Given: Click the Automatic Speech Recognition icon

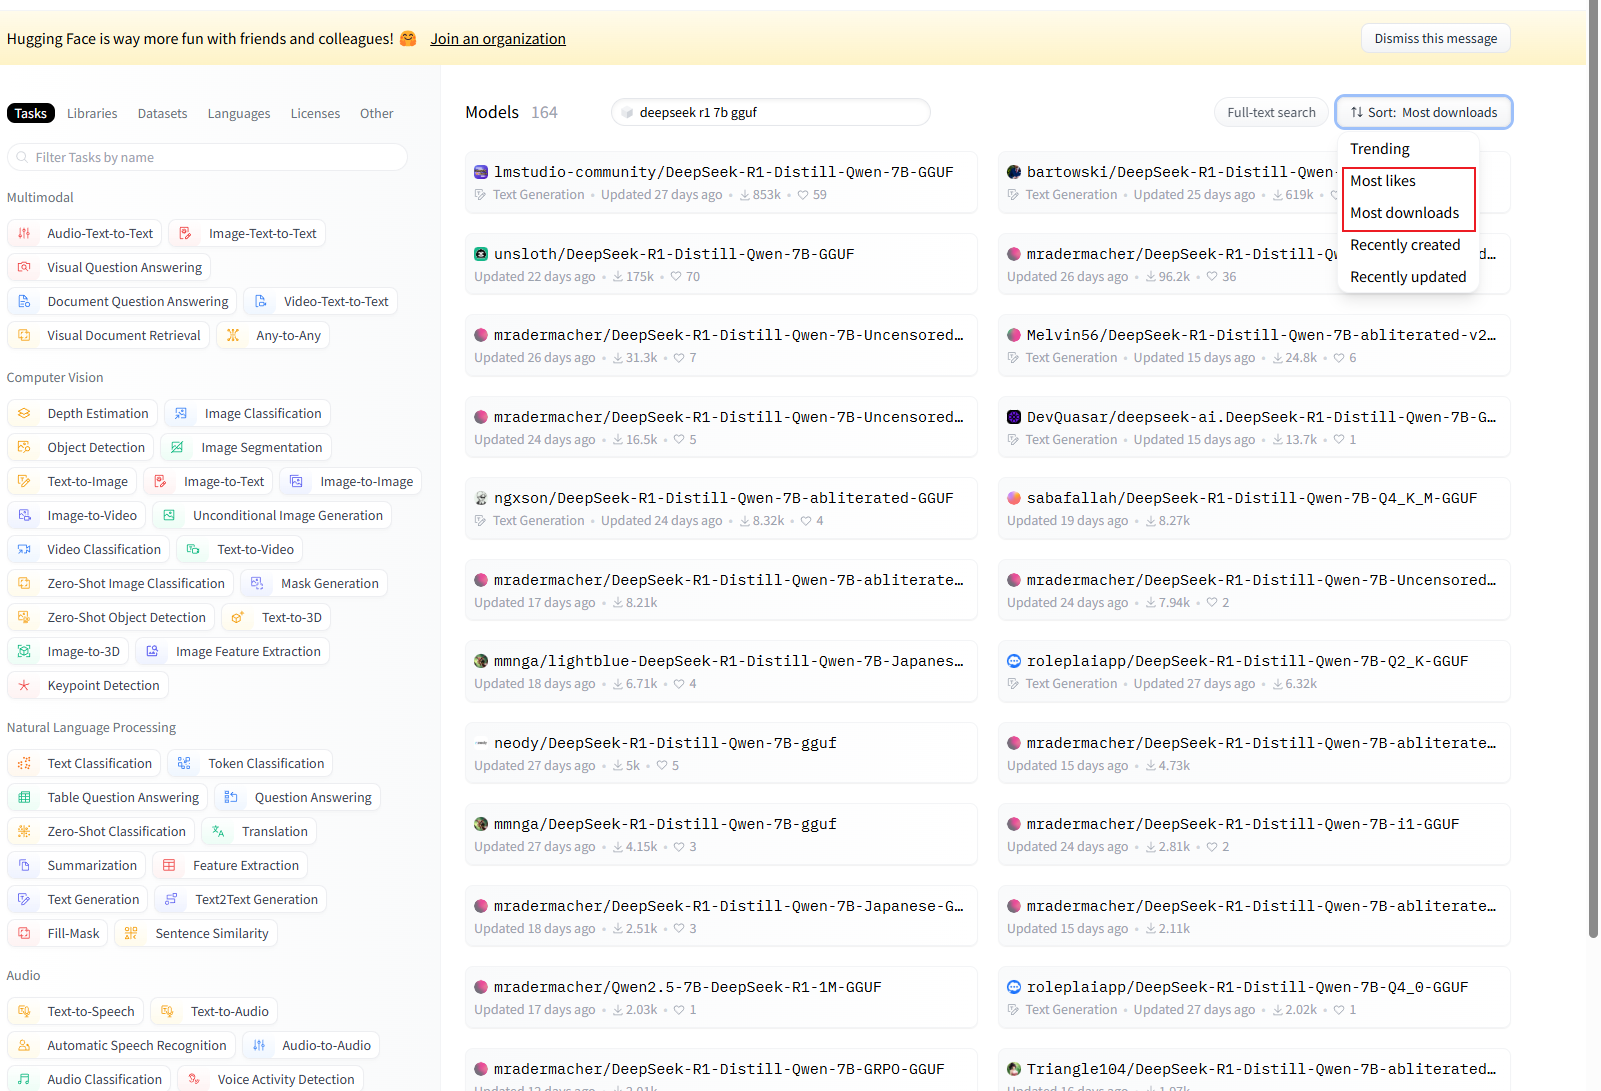Looking at the screenshot, I should point(24,1045).
